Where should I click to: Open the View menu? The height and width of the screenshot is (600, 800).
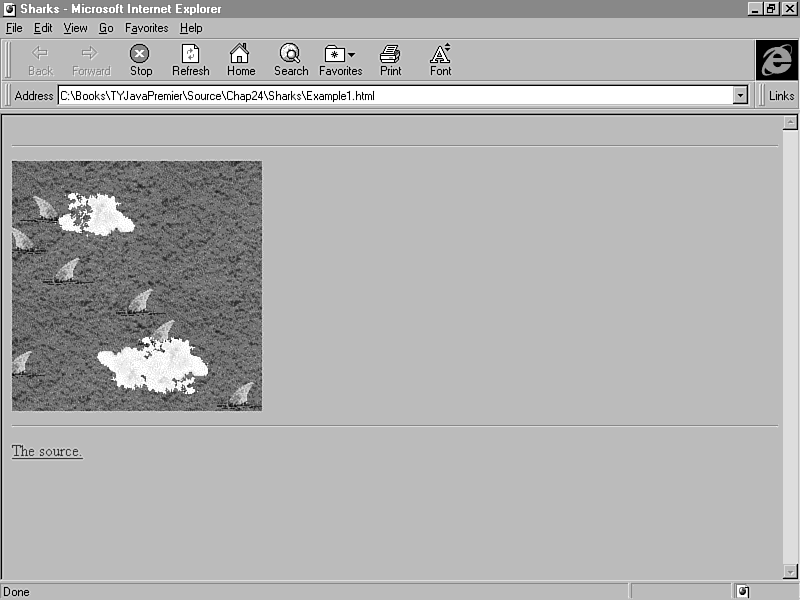pyautogui.click(x=75, y=28)
